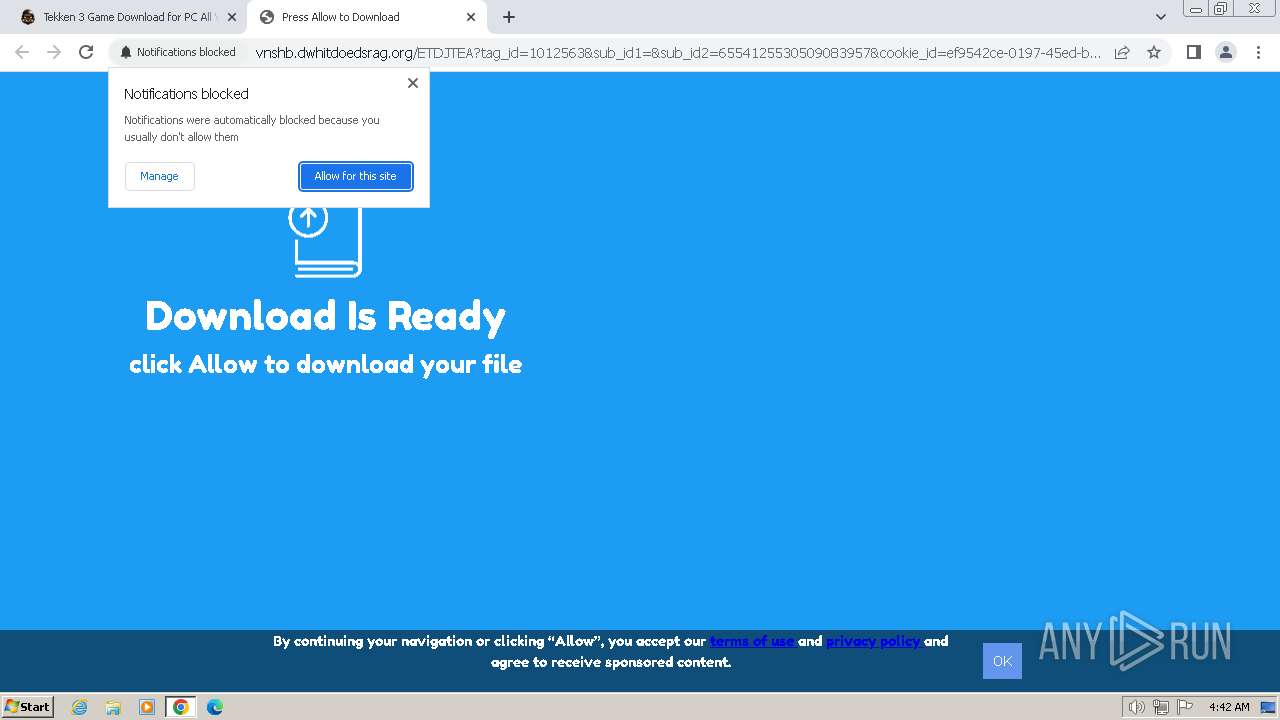The width and height of the screenshot is (1280, 720).
Task: Bookmark this page with the star icon
Action: [x=1154, y=52]
